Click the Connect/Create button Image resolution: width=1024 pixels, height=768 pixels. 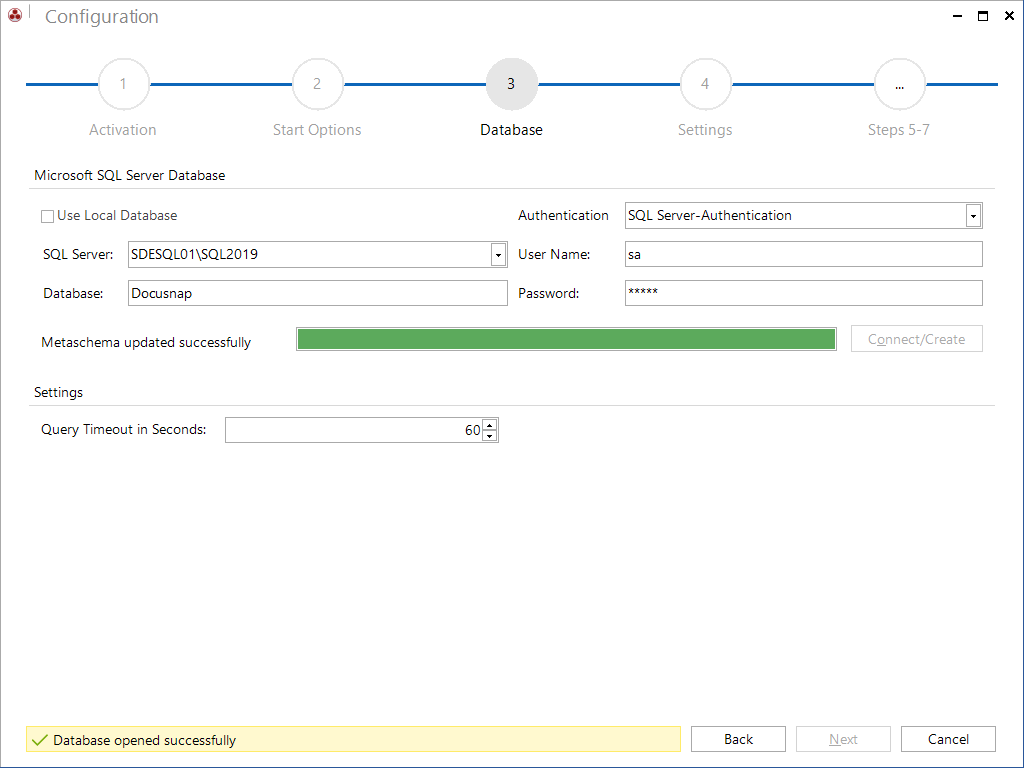(x=916, y=339)
